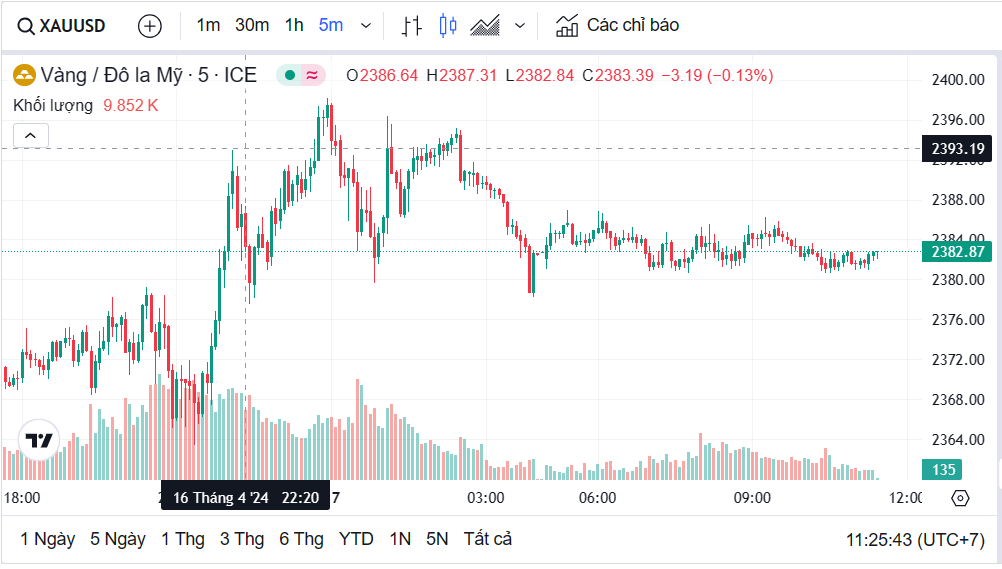Click the Tất cả range button
The image size is (1002, 569).
[x=487, y=539]
